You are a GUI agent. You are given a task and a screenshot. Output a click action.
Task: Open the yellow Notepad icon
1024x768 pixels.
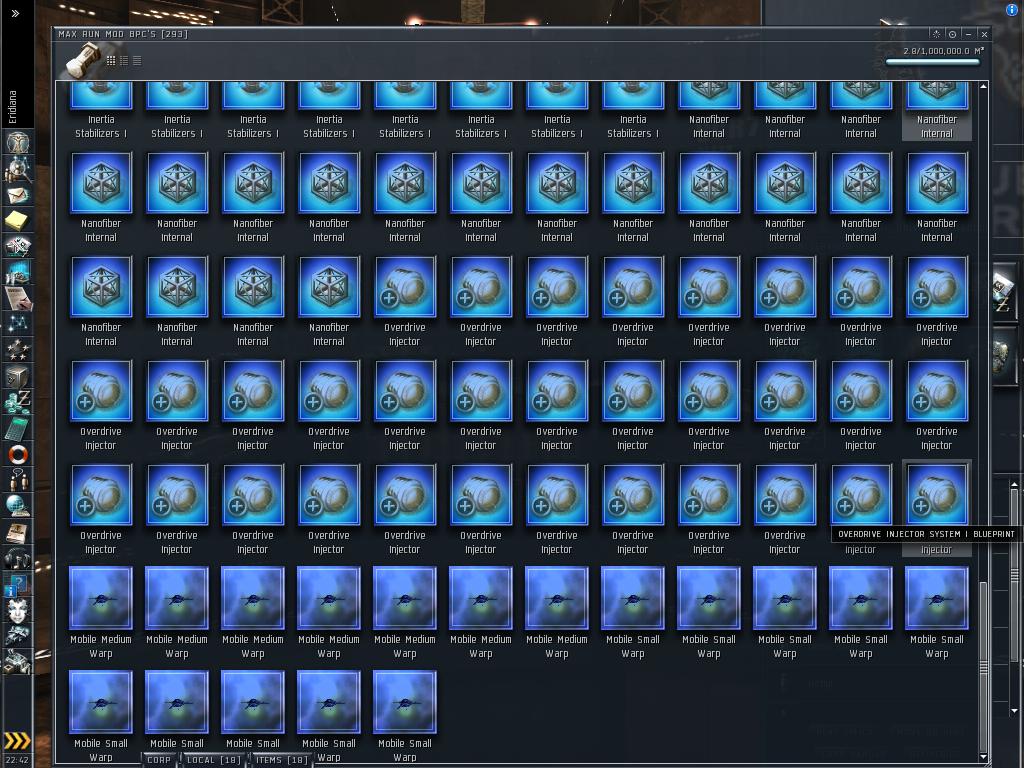(18, 221)
